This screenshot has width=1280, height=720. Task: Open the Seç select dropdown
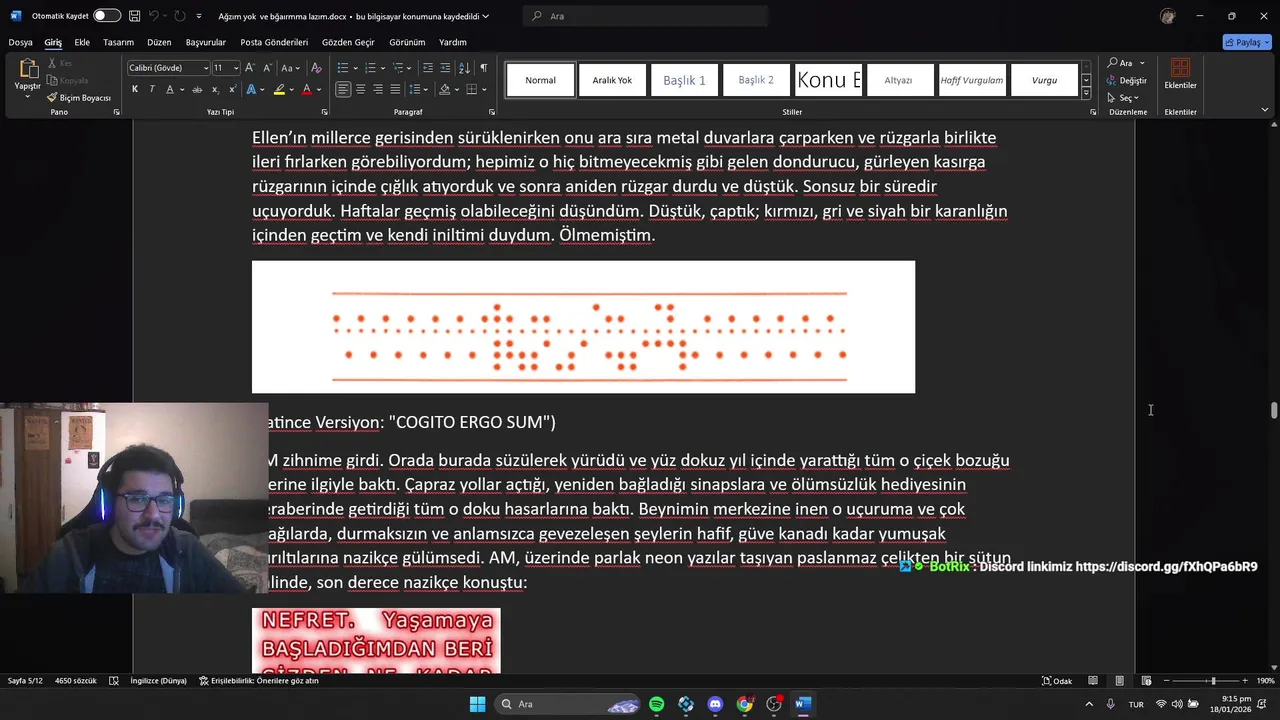point(1124,98)
